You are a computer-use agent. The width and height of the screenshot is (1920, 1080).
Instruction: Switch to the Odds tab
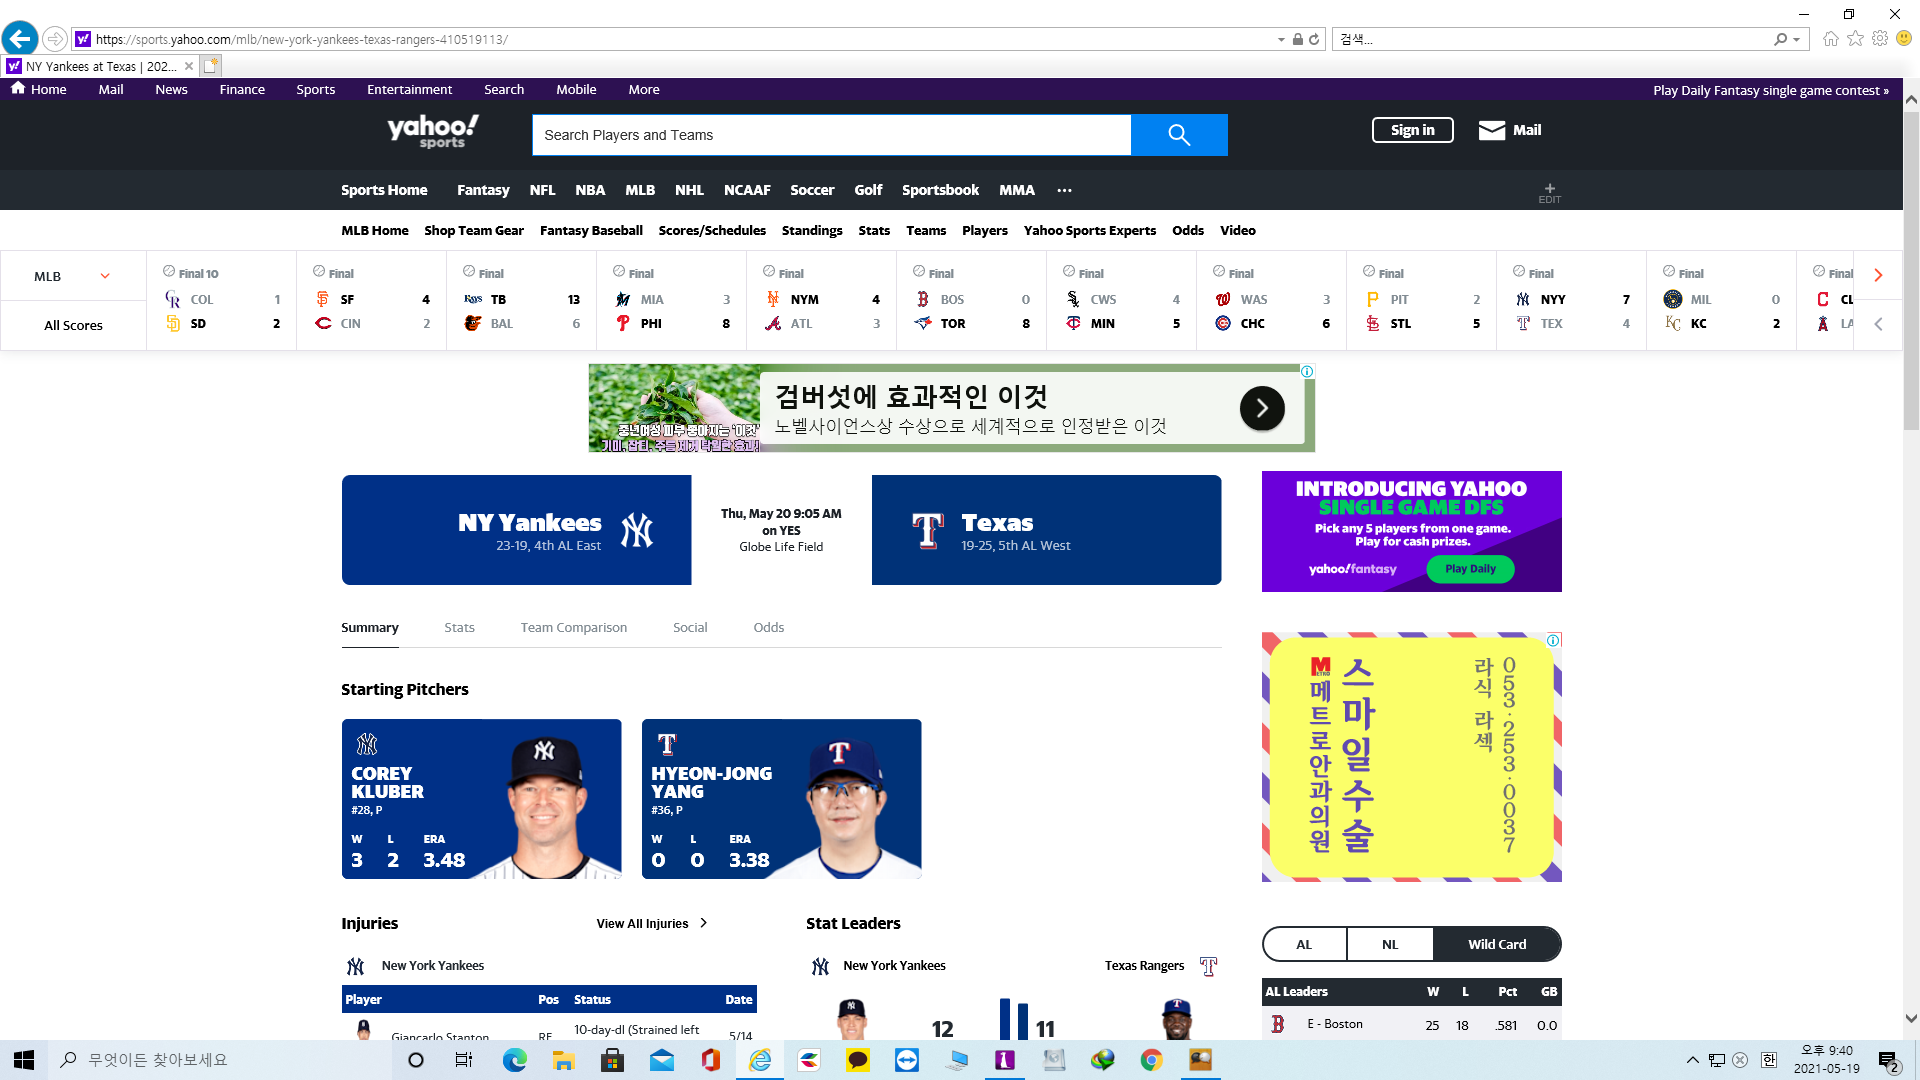pyautogui.click(x=768, y=627)
